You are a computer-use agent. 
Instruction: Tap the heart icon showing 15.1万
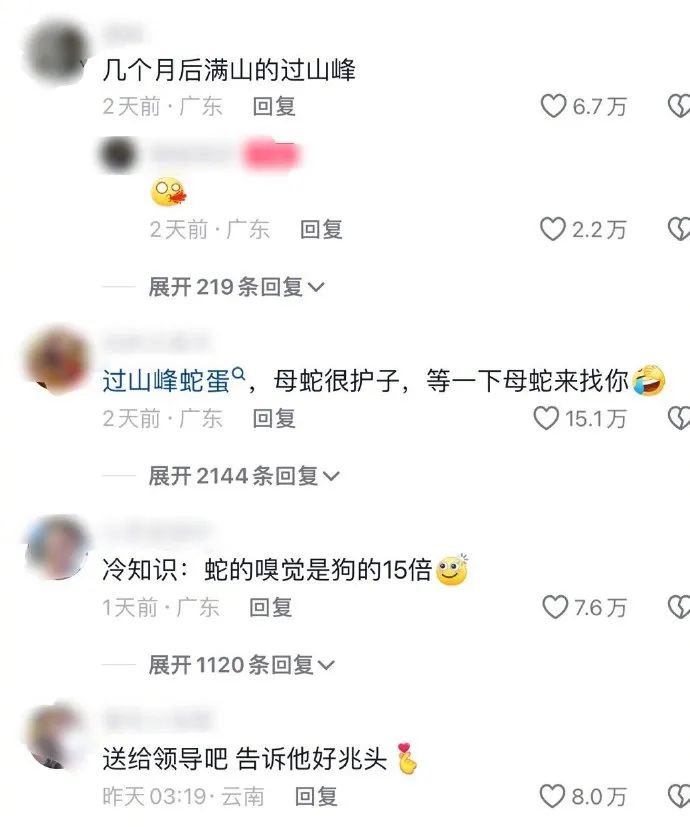546,418
